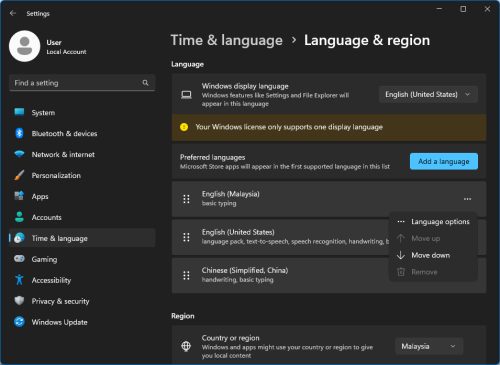Click the Time & language clock globe icon
The image size is (500, 365).
click(19, 238)
